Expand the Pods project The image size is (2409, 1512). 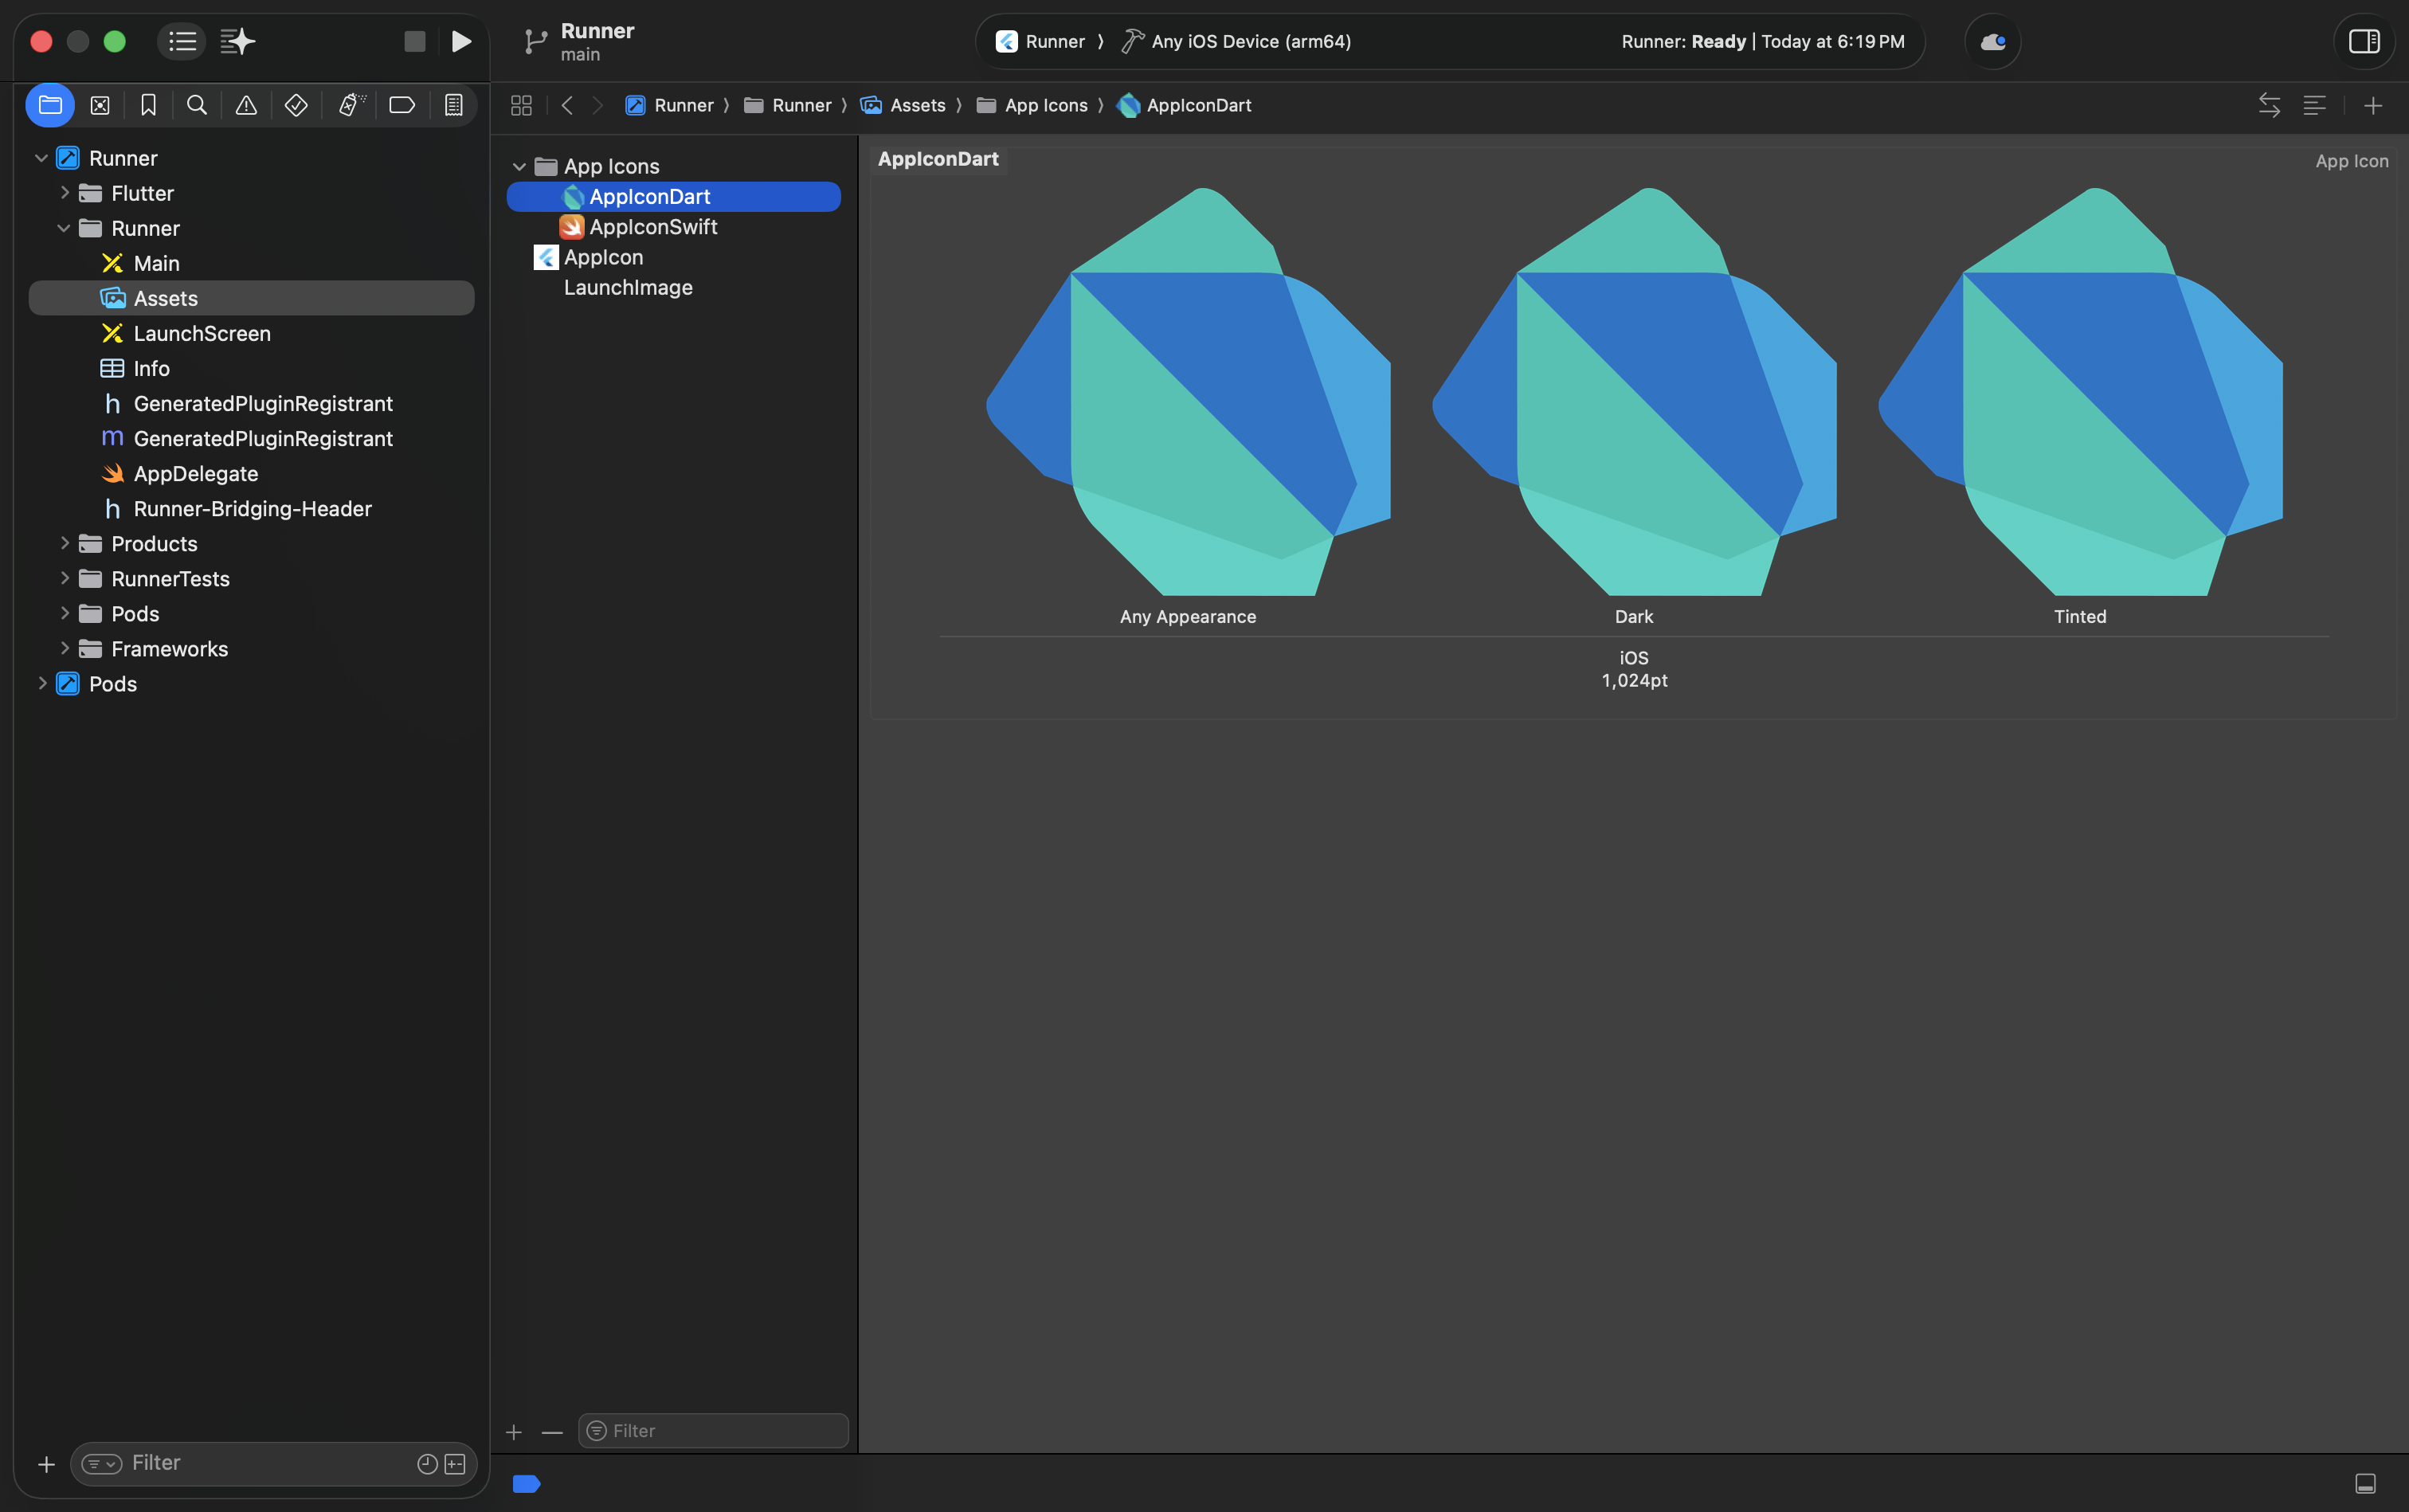point(41,683)
